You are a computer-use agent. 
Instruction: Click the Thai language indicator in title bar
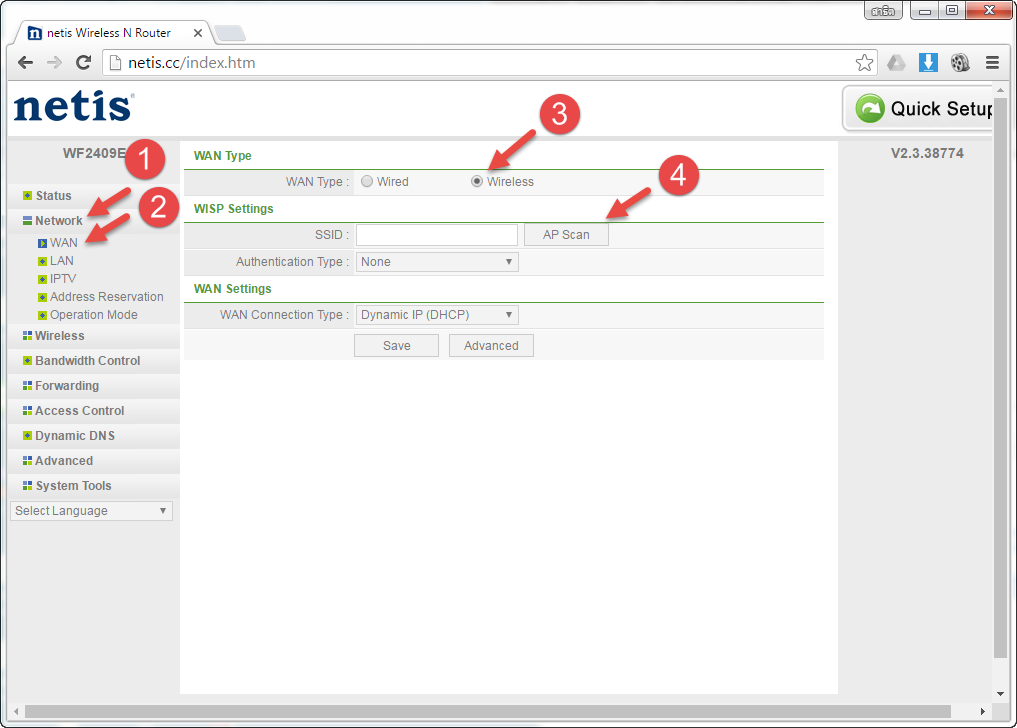coord(883,11)
